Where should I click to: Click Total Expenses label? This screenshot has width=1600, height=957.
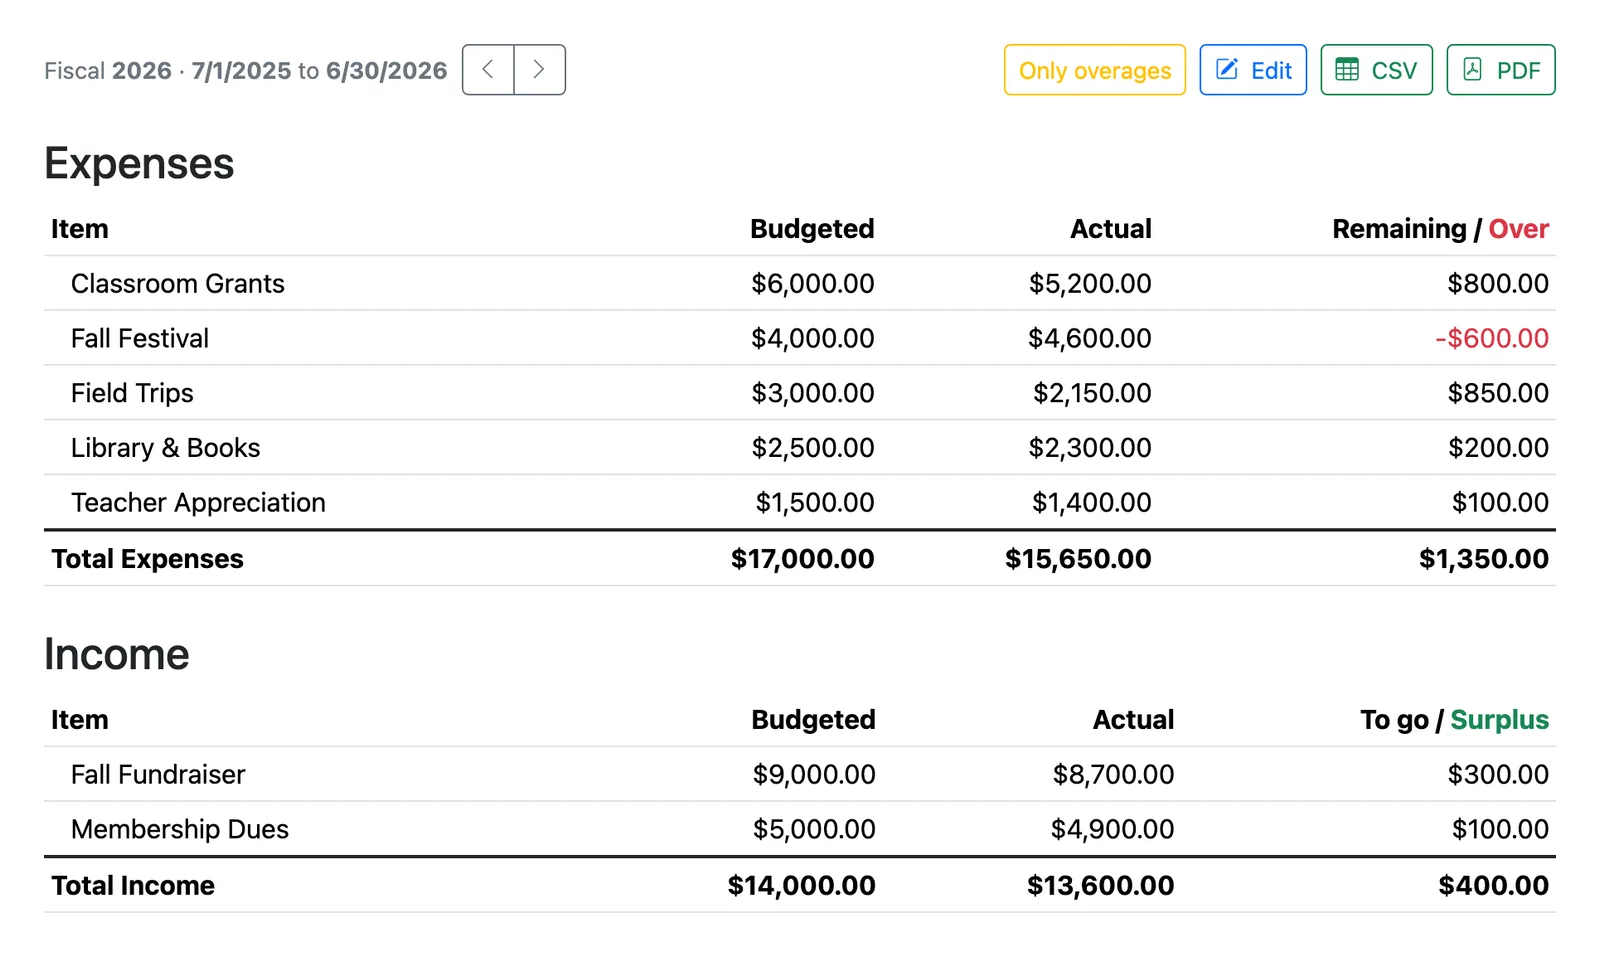click(147, 559)
